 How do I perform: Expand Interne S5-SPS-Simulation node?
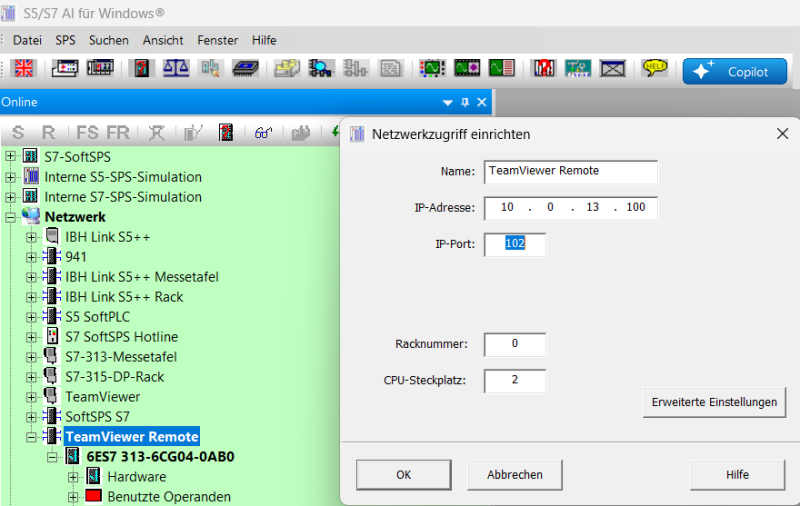10,177
